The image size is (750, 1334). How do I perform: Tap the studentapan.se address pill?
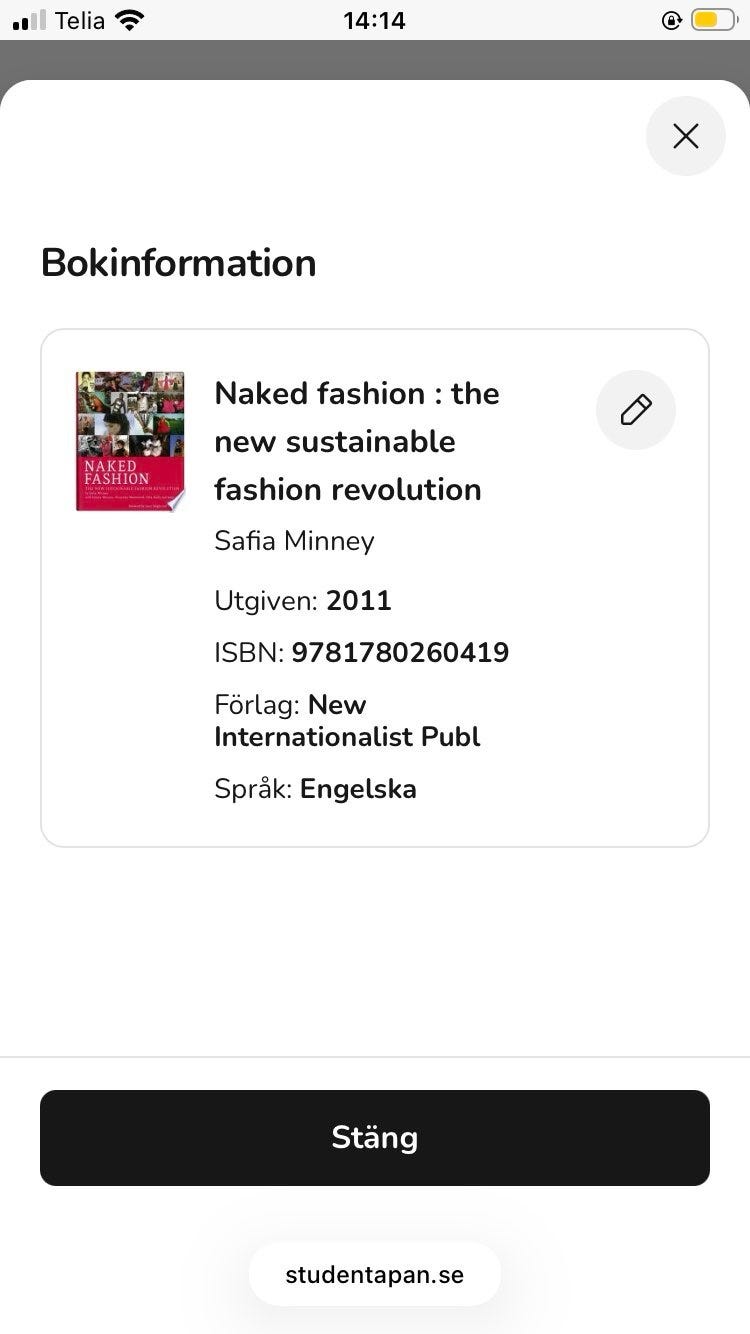[374, 1275]
